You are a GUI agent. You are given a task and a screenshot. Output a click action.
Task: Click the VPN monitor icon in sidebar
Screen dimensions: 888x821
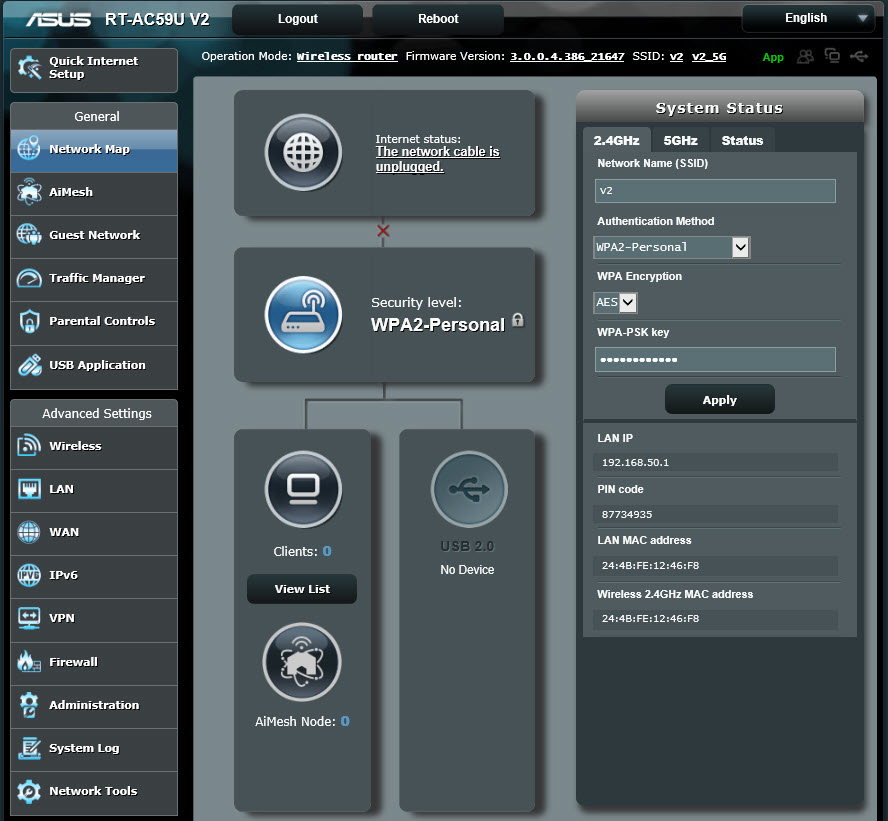click(x=29, y=618)
